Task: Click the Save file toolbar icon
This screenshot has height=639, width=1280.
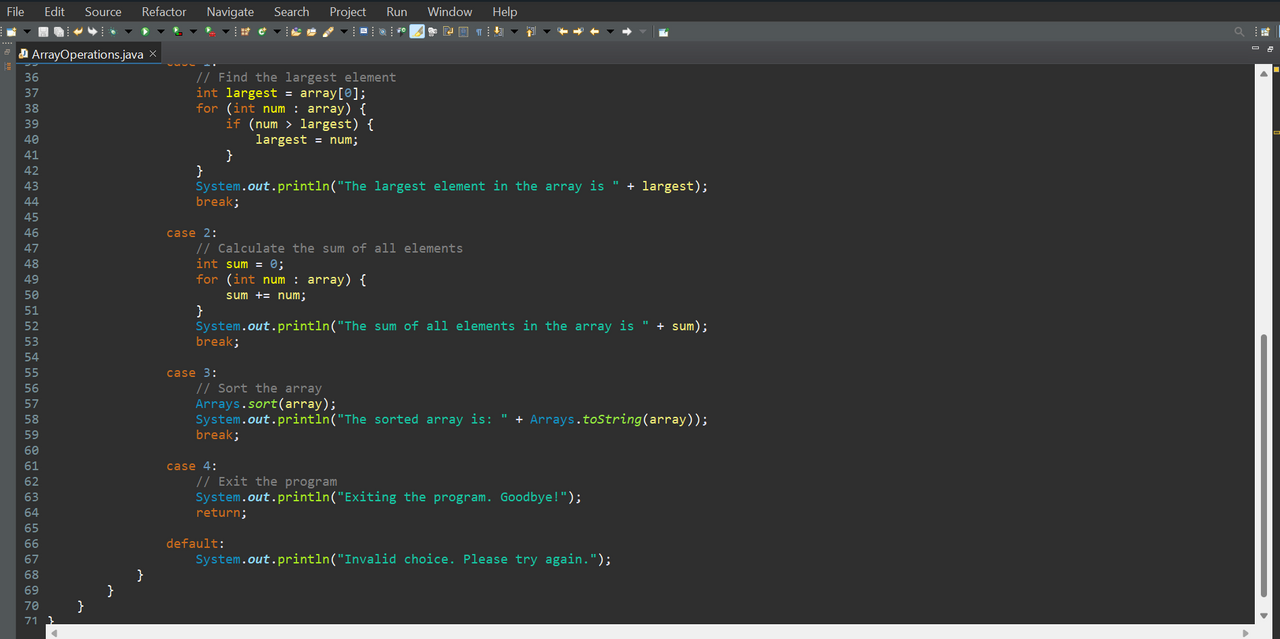Action: 43,32
